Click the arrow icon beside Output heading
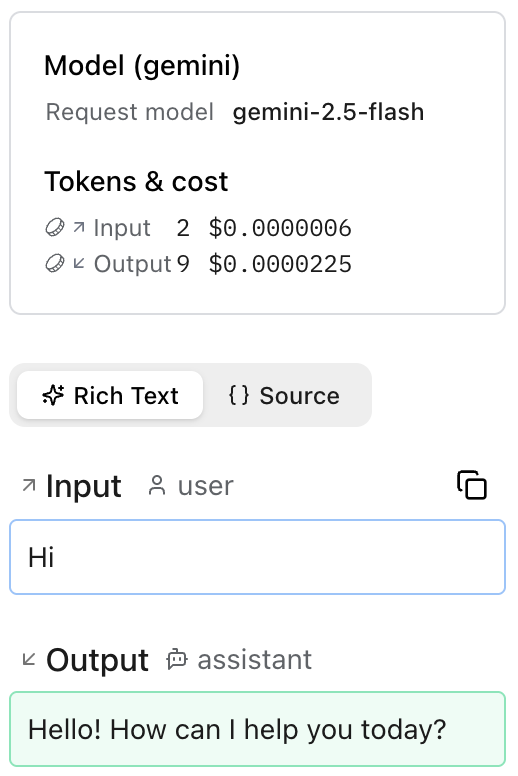Viewport: 518px width, 776px height. 29,659
